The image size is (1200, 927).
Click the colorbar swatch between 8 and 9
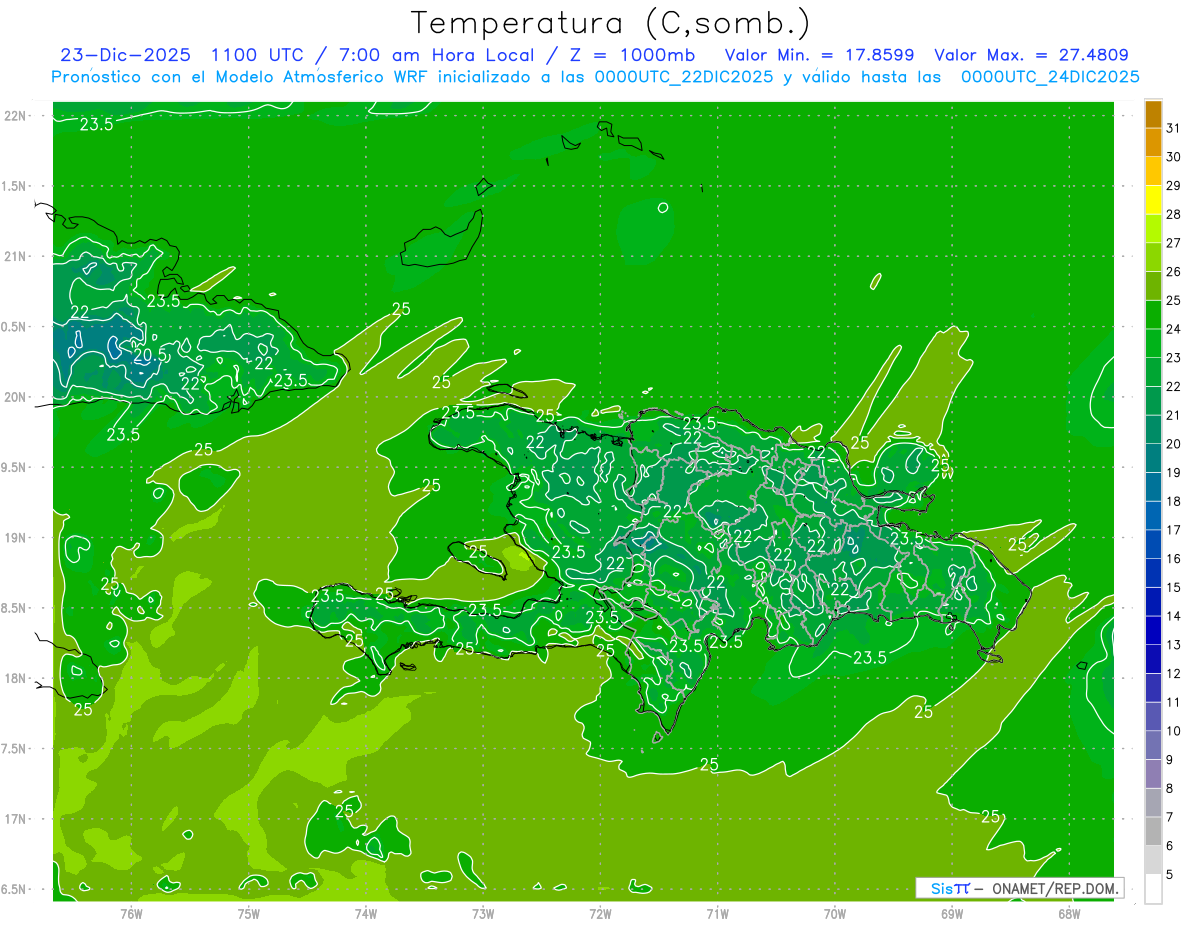click(x=1153, y=774)
